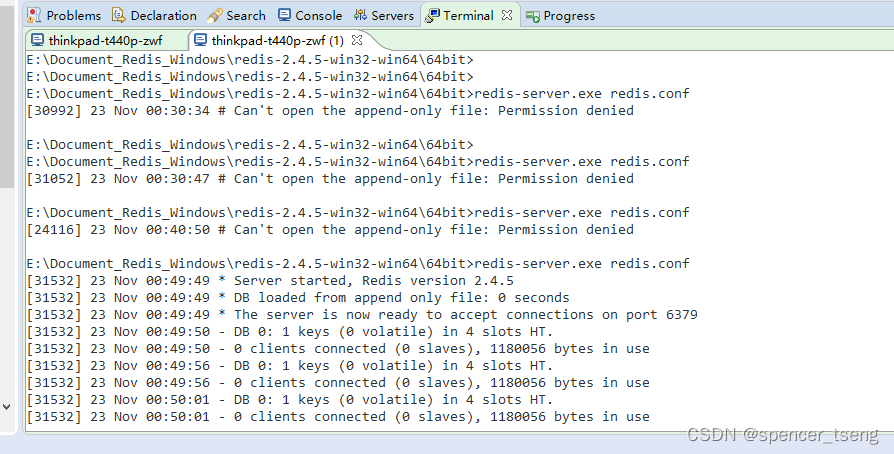This screenshot has height=454, width=894.
Task: Click the empty prompt line at the top
Action: 250,59
